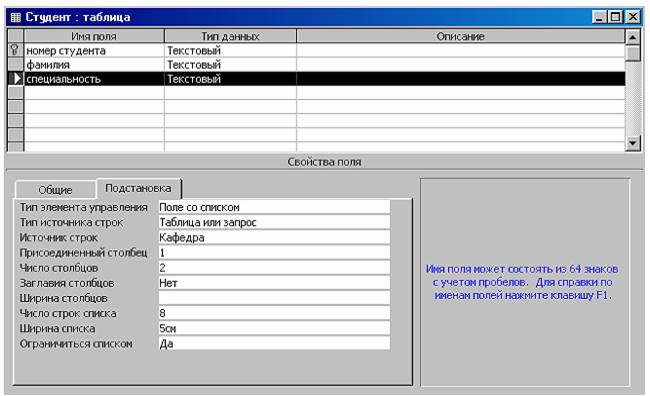Maximize the Студент table window

click(616, 17)
